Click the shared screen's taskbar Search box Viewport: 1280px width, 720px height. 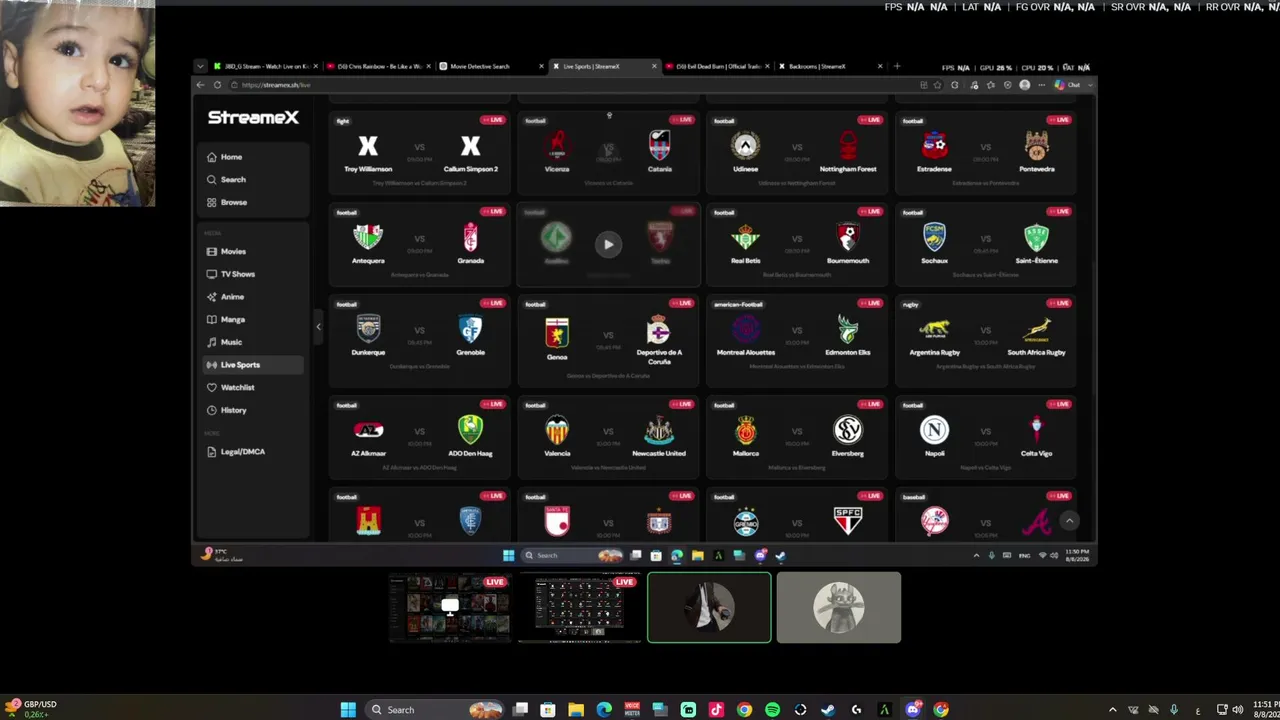tap(571, 556)
